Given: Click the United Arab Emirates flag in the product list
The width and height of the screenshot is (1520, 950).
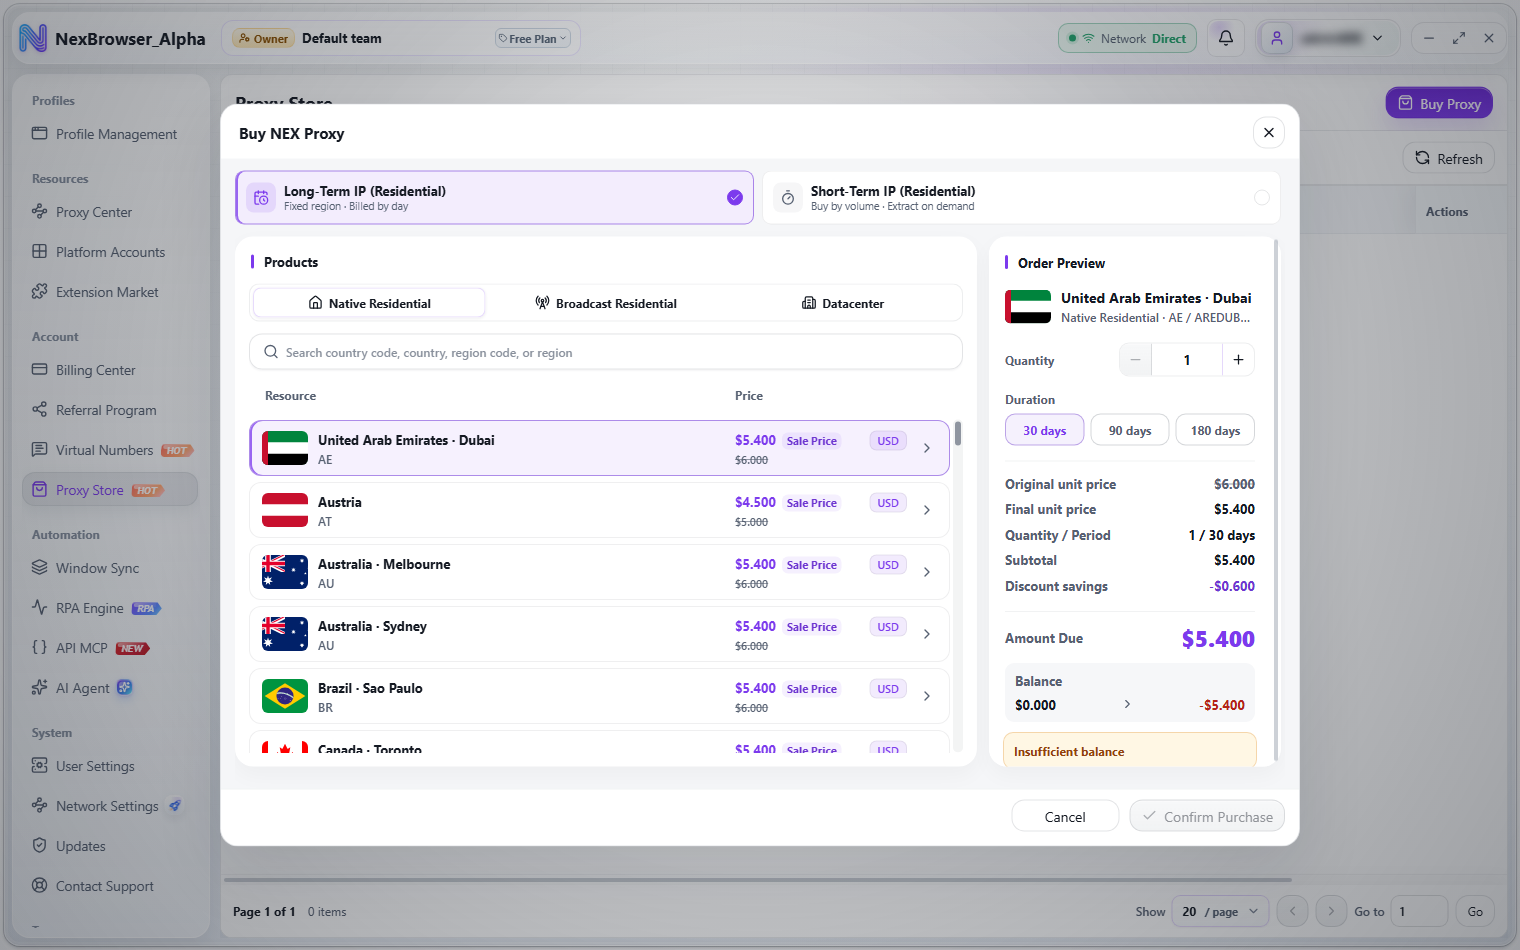Looking at the screenshot, I should click(x=285, y=448).
